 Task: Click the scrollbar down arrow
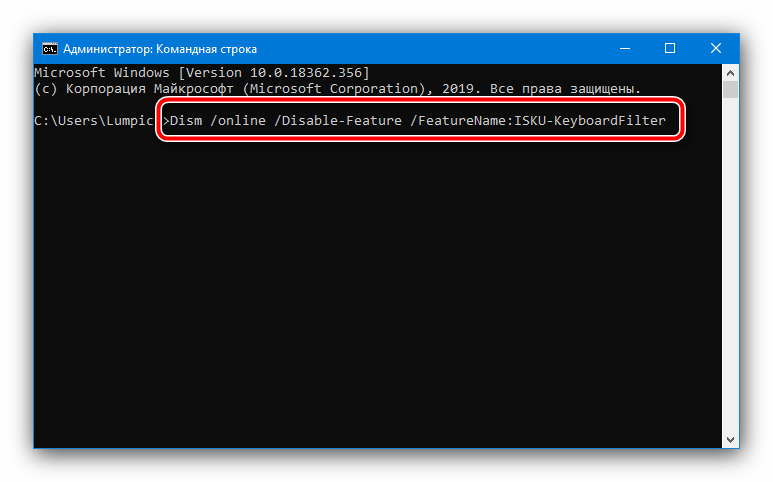[x=730, y=440]
